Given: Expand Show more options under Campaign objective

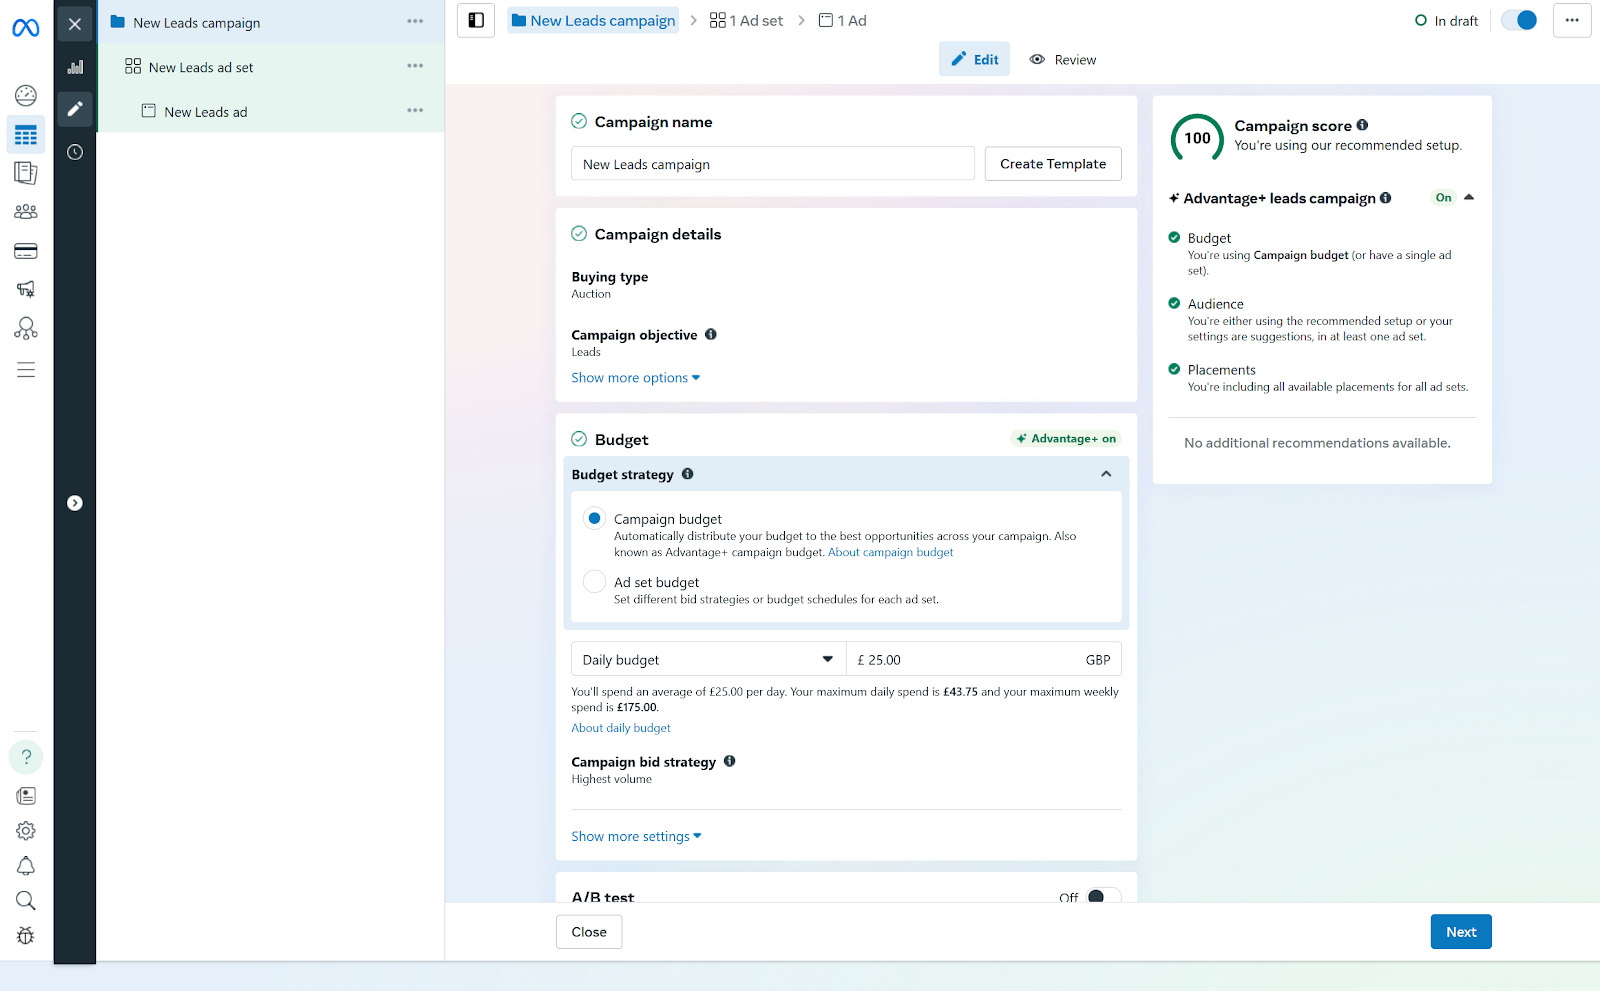Looking at the screenshot, I should click(636, 378).
